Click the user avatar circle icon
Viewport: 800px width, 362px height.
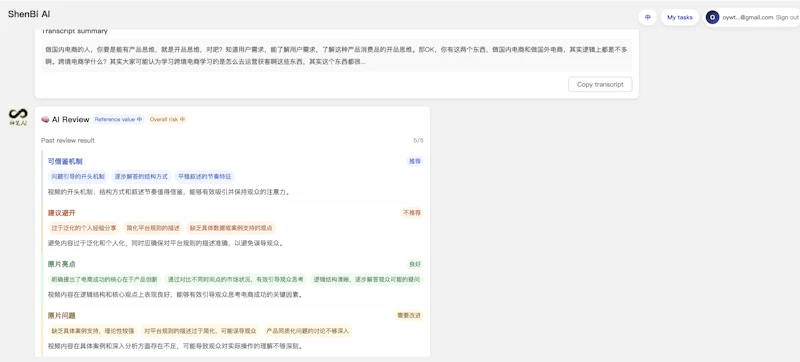point(712,17)
